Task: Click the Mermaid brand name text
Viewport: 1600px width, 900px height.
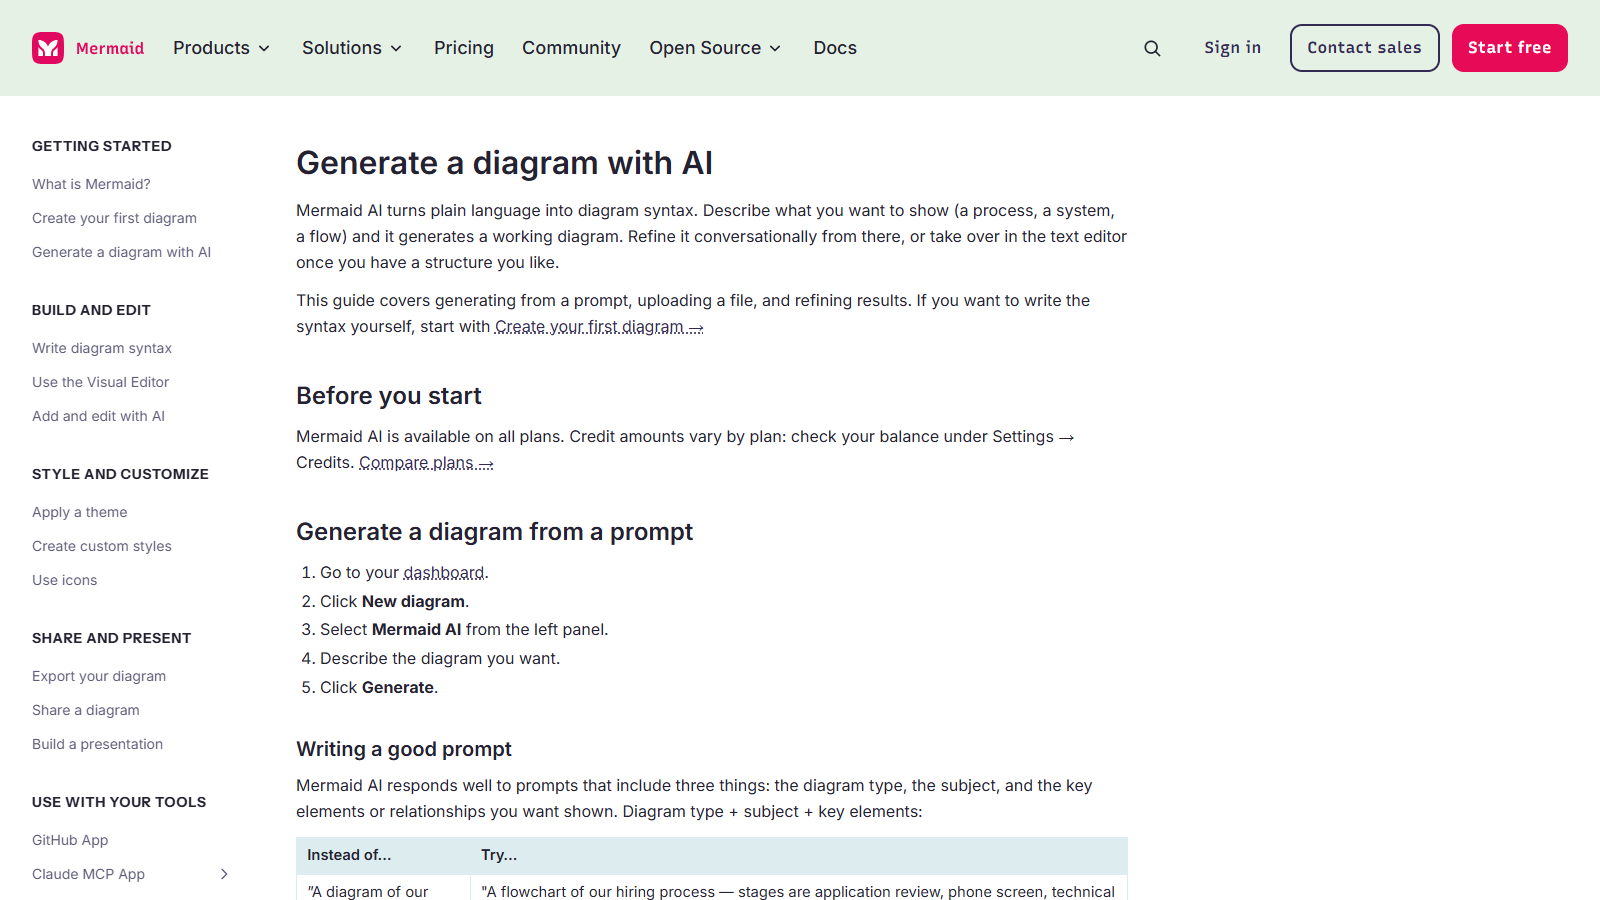Action: (x=110, y=48)
